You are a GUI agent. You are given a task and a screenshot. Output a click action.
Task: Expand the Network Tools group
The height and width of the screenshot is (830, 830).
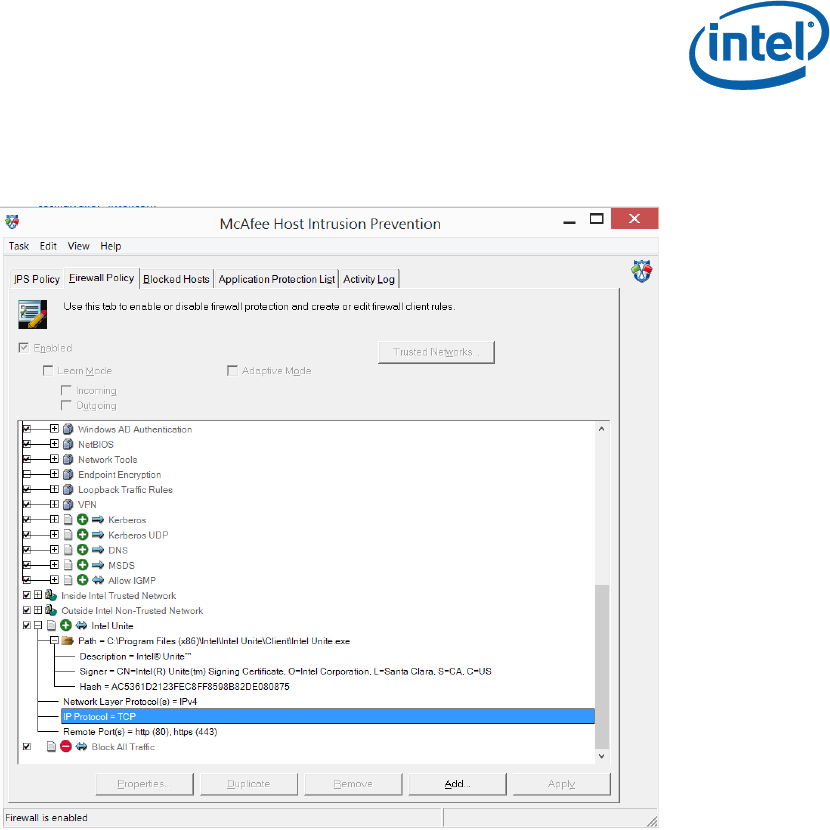coord(54,458)
